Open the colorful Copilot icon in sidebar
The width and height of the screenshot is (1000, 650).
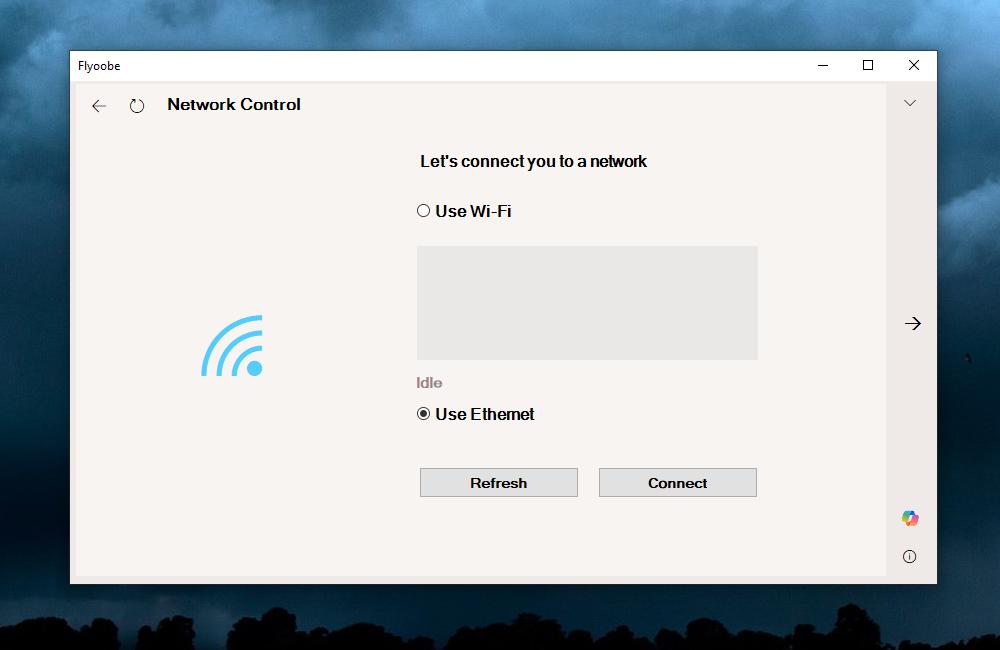910,518
